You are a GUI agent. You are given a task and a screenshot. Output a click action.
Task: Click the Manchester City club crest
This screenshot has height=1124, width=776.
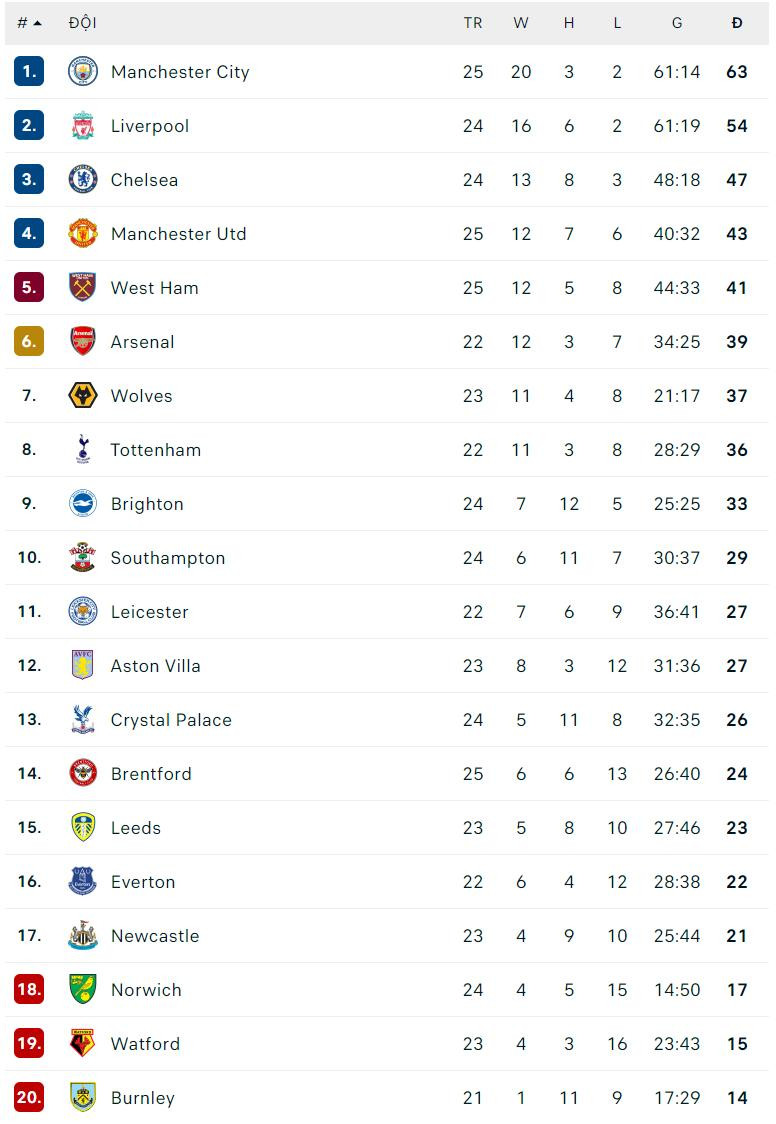pos(83,72)
